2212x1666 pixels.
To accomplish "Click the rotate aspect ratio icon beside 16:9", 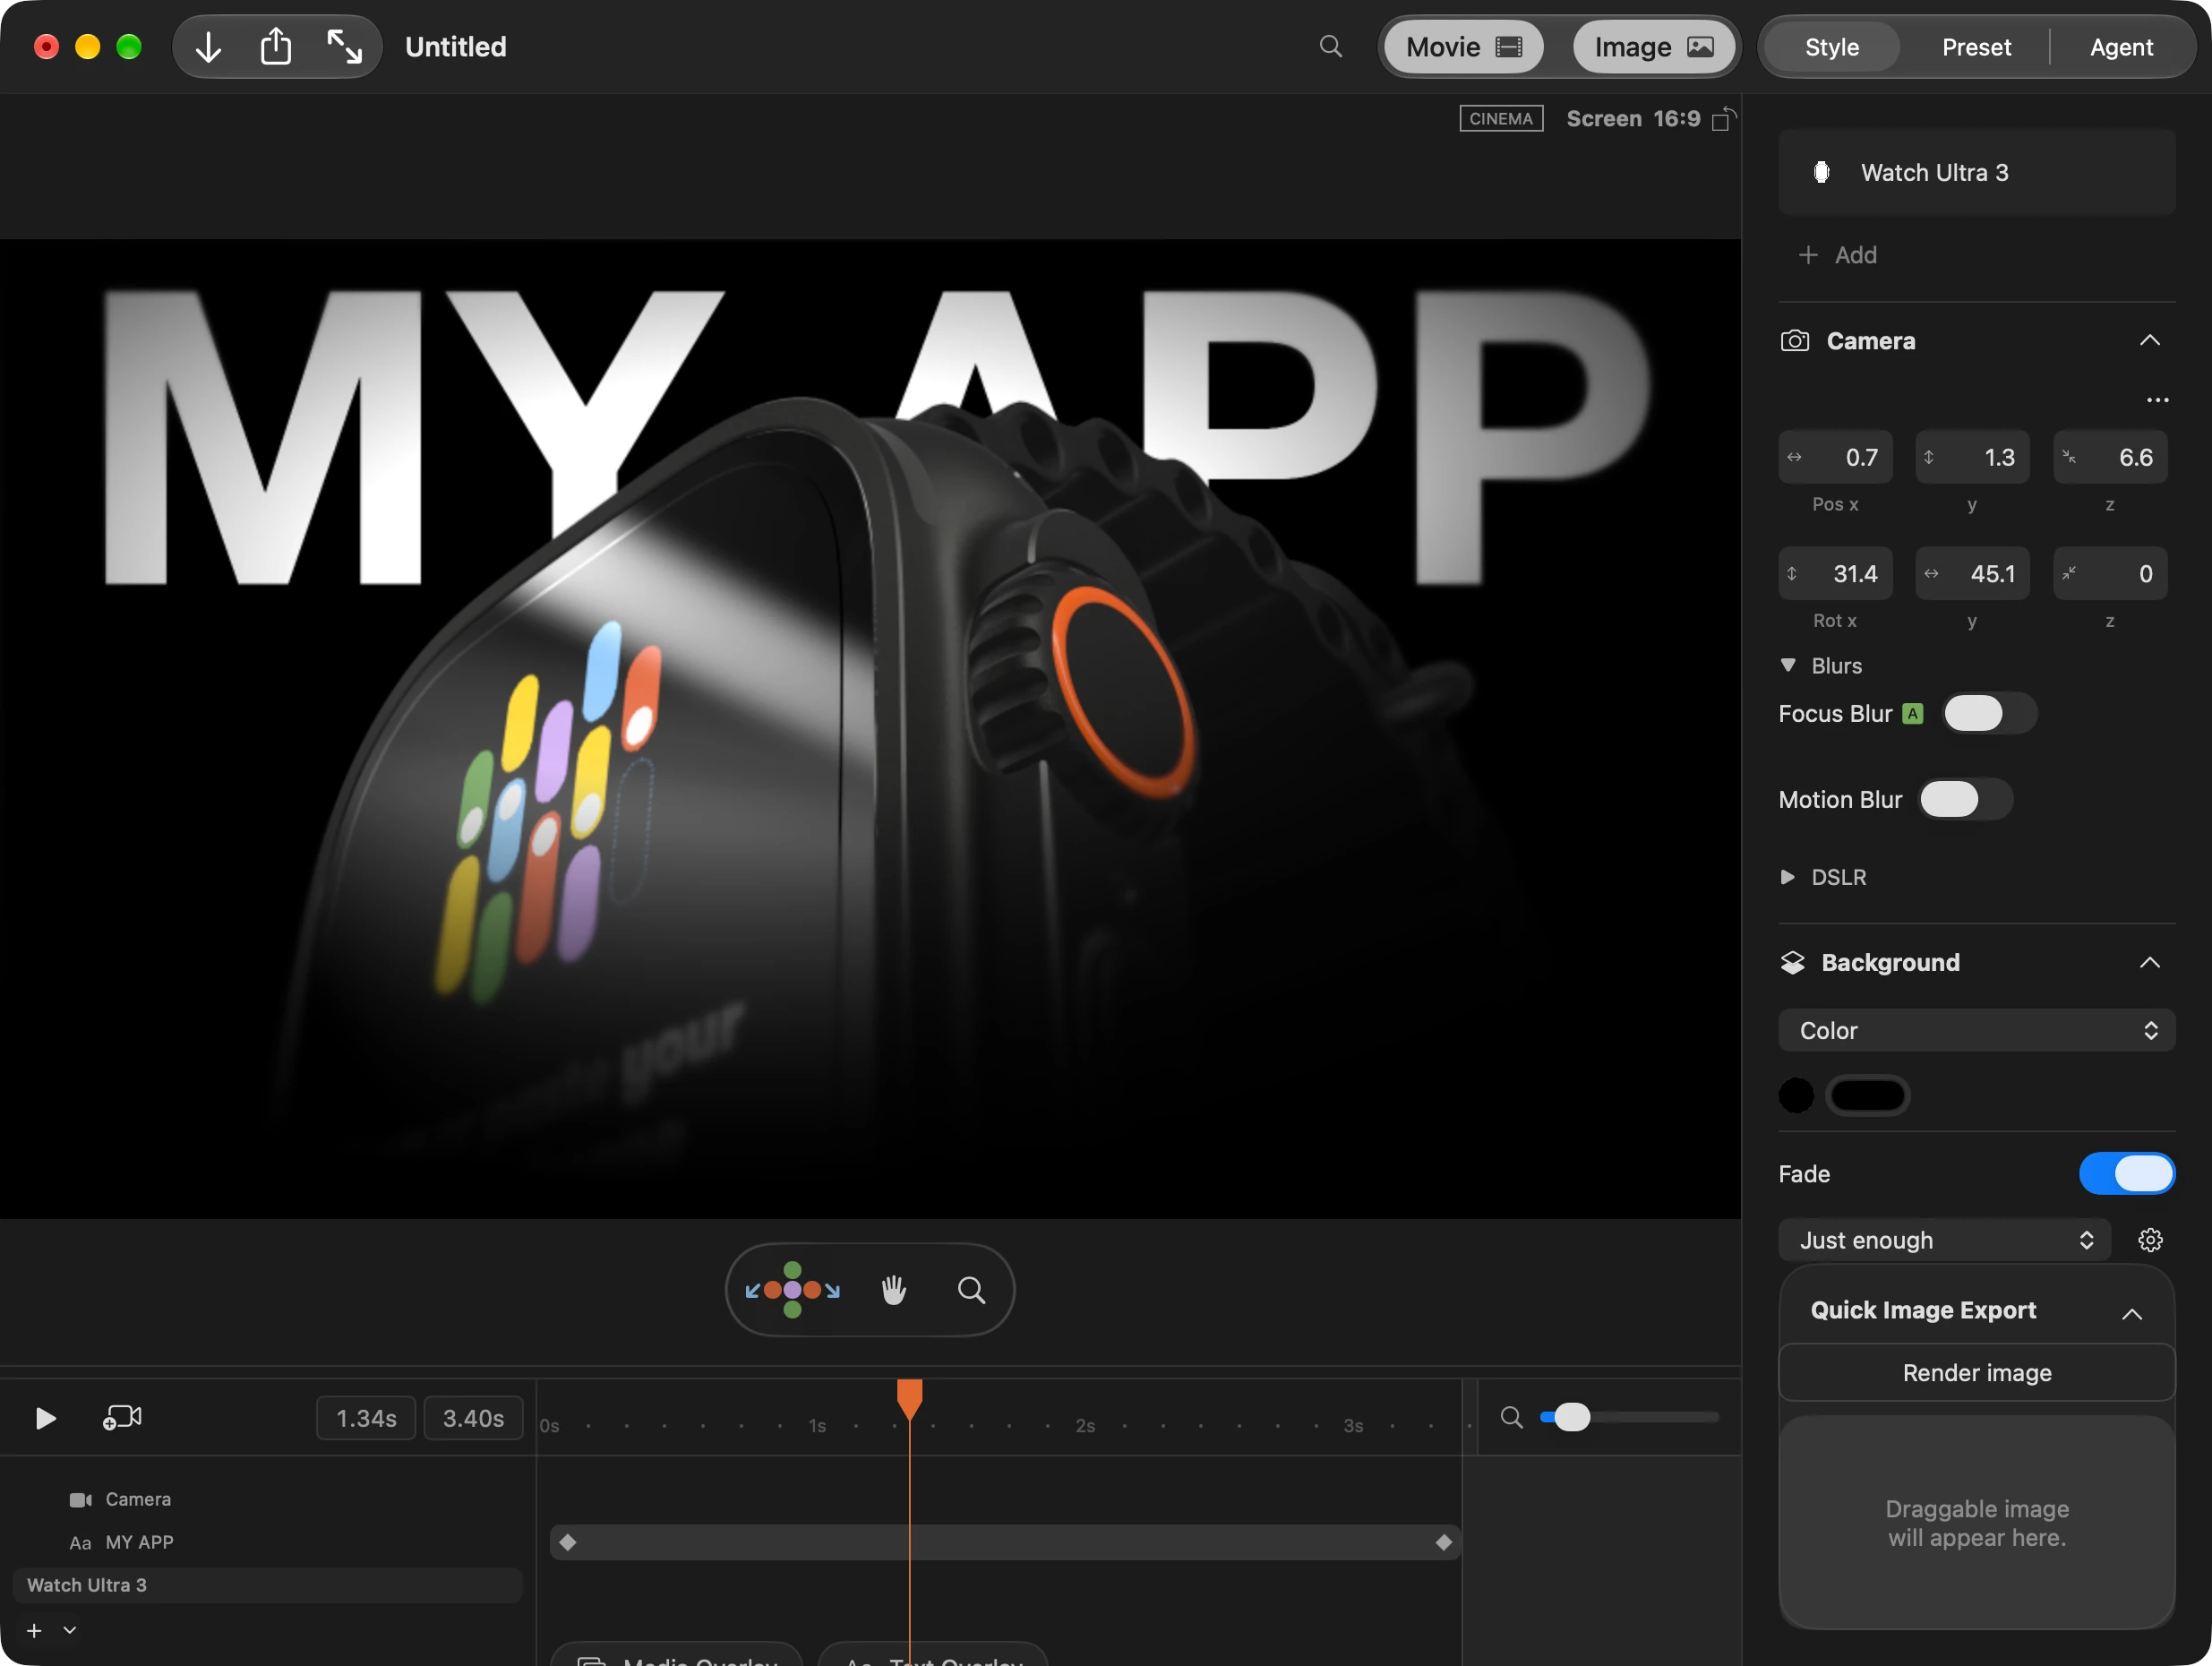I will click(1724, 119).
